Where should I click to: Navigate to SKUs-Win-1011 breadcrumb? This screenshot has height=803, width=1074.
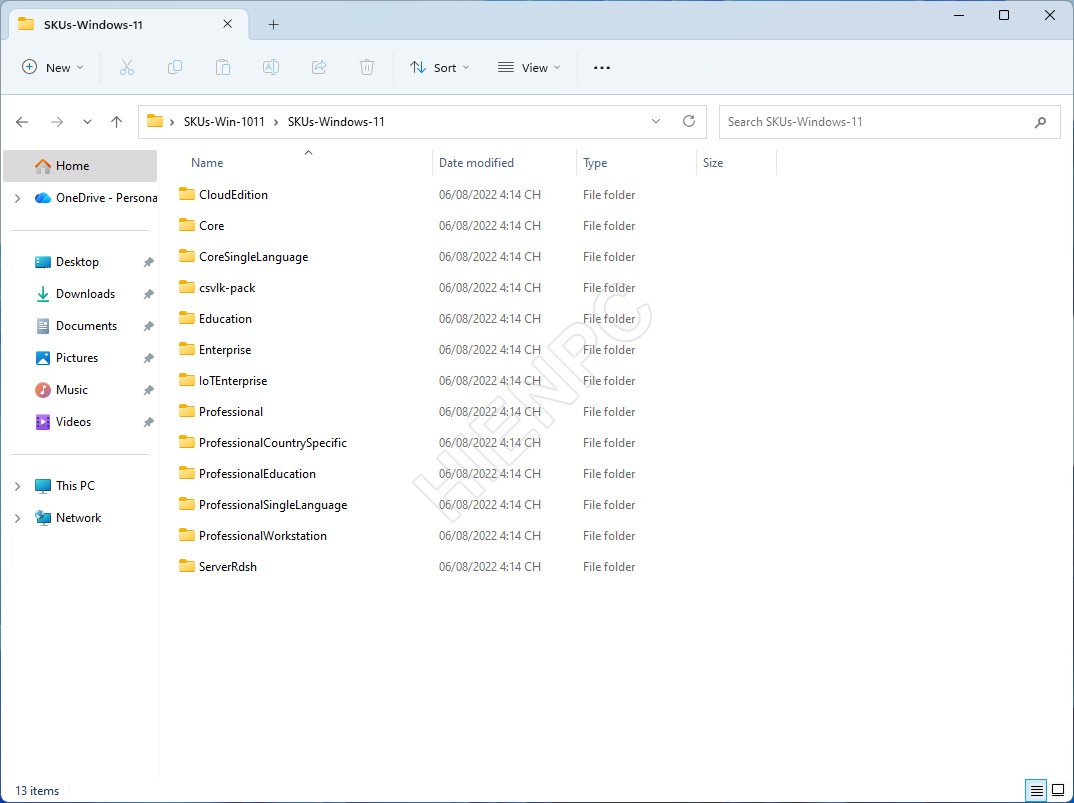point(224,122)
